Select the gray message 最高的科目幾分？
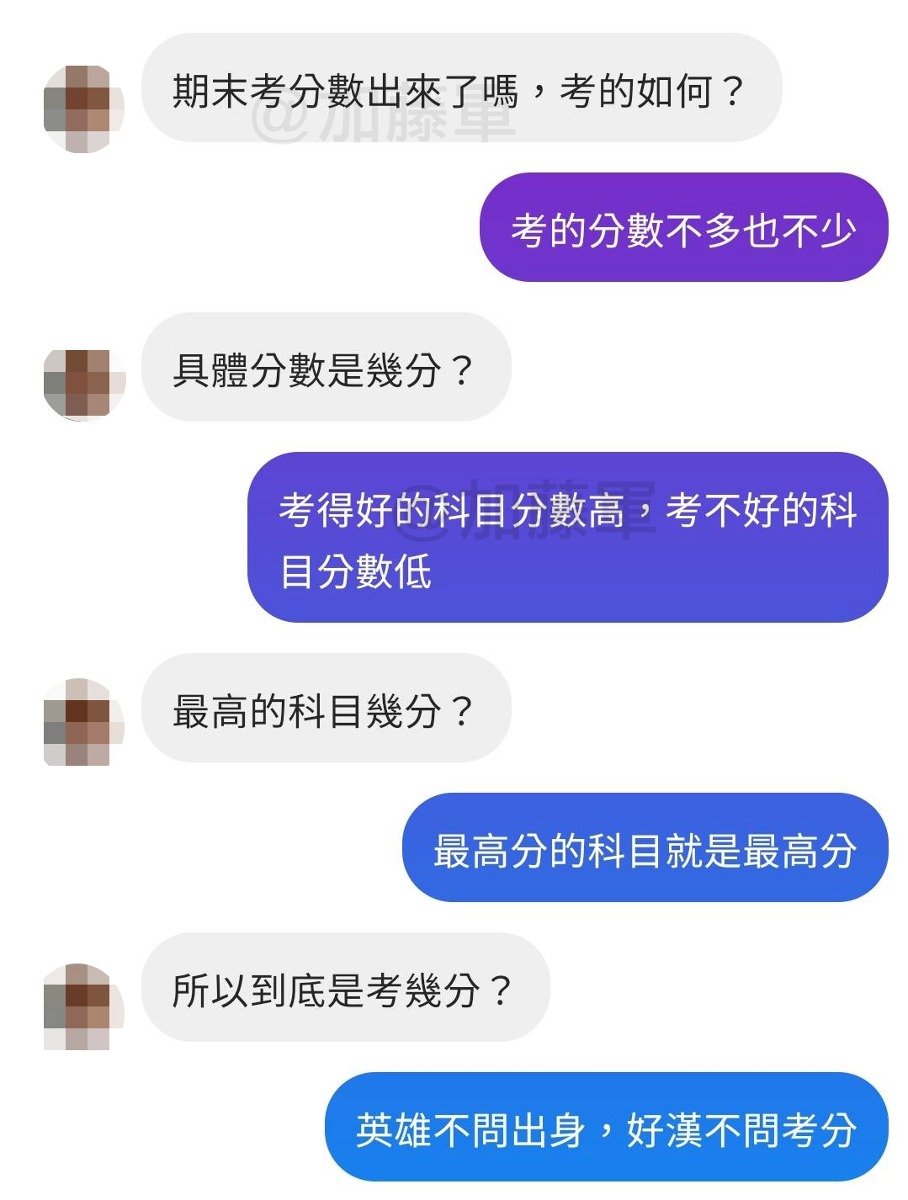This screenshot has height=1200, width=908. (x=326, y=708)
